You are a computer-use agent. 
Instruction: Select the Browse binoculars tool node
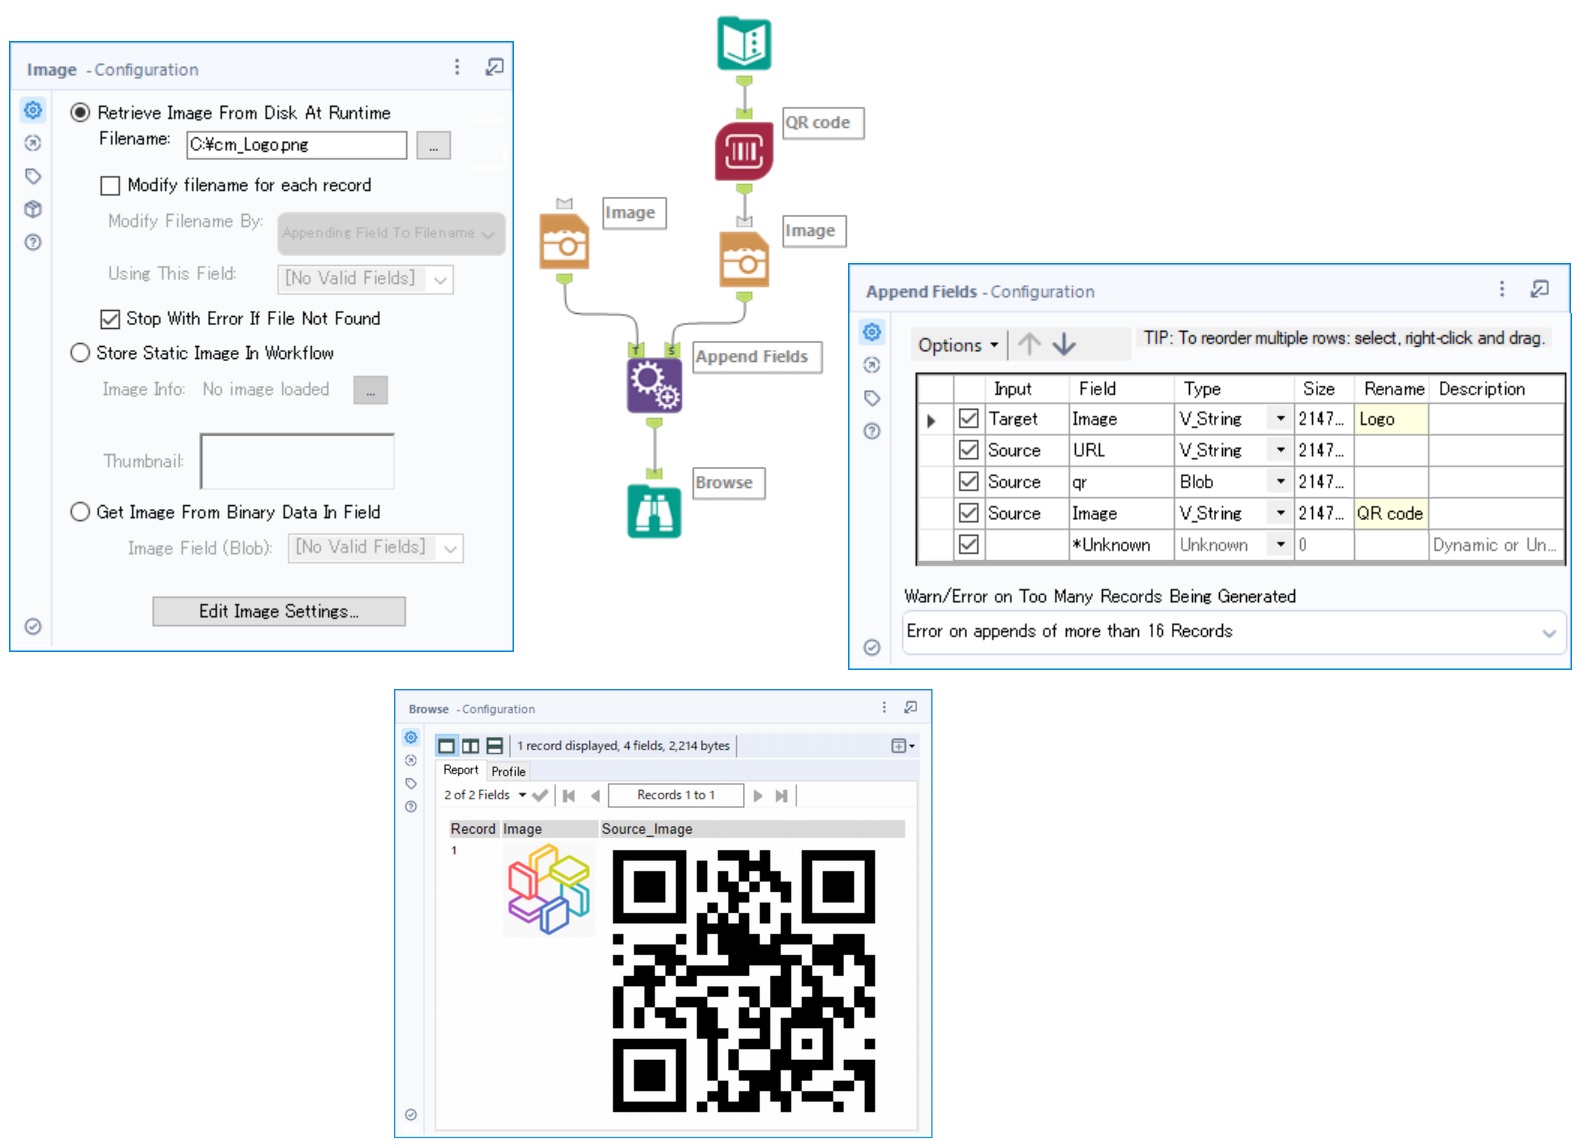pos(654,511)
